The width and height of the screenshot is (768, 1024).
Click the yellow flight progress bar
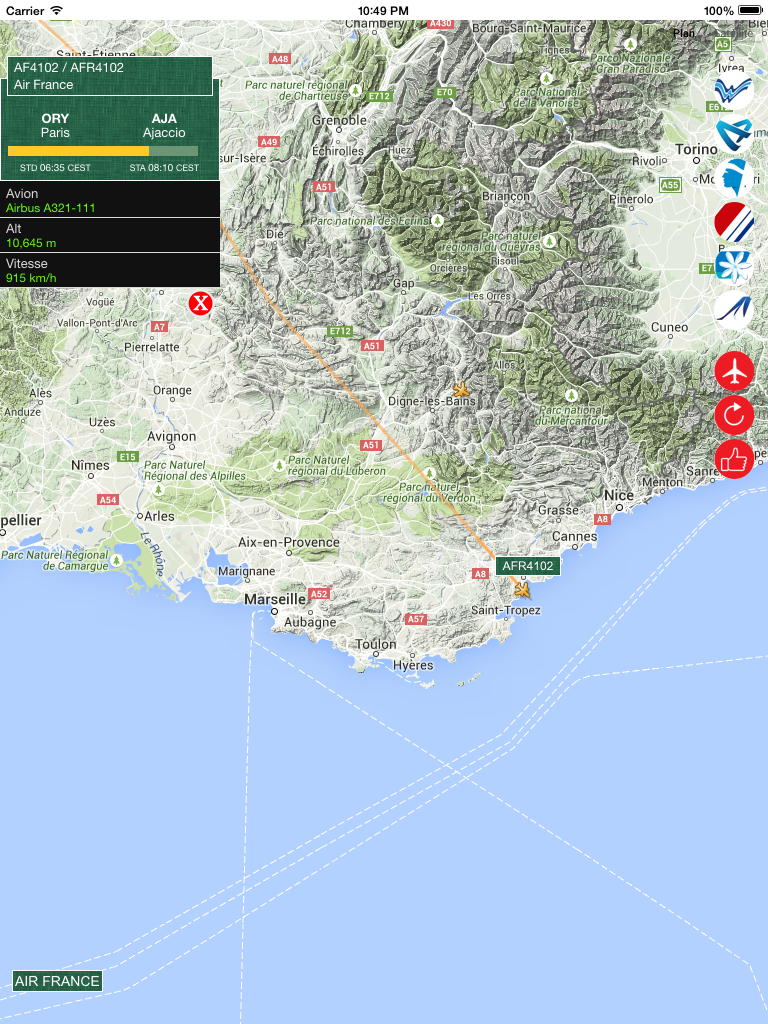tap(103, 151)
